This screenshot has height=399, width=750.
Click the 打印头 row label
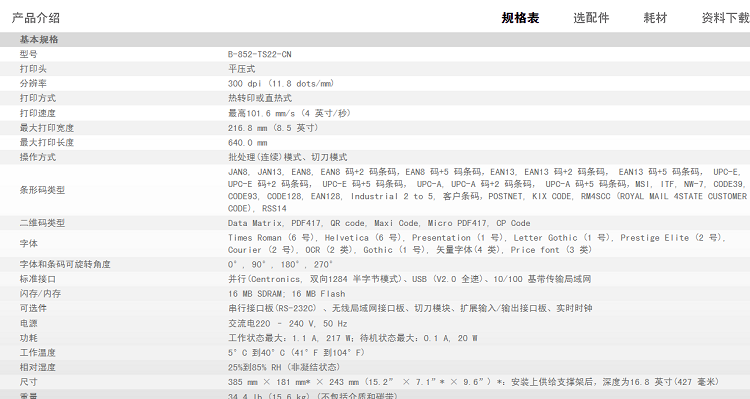tap(33, 69)
